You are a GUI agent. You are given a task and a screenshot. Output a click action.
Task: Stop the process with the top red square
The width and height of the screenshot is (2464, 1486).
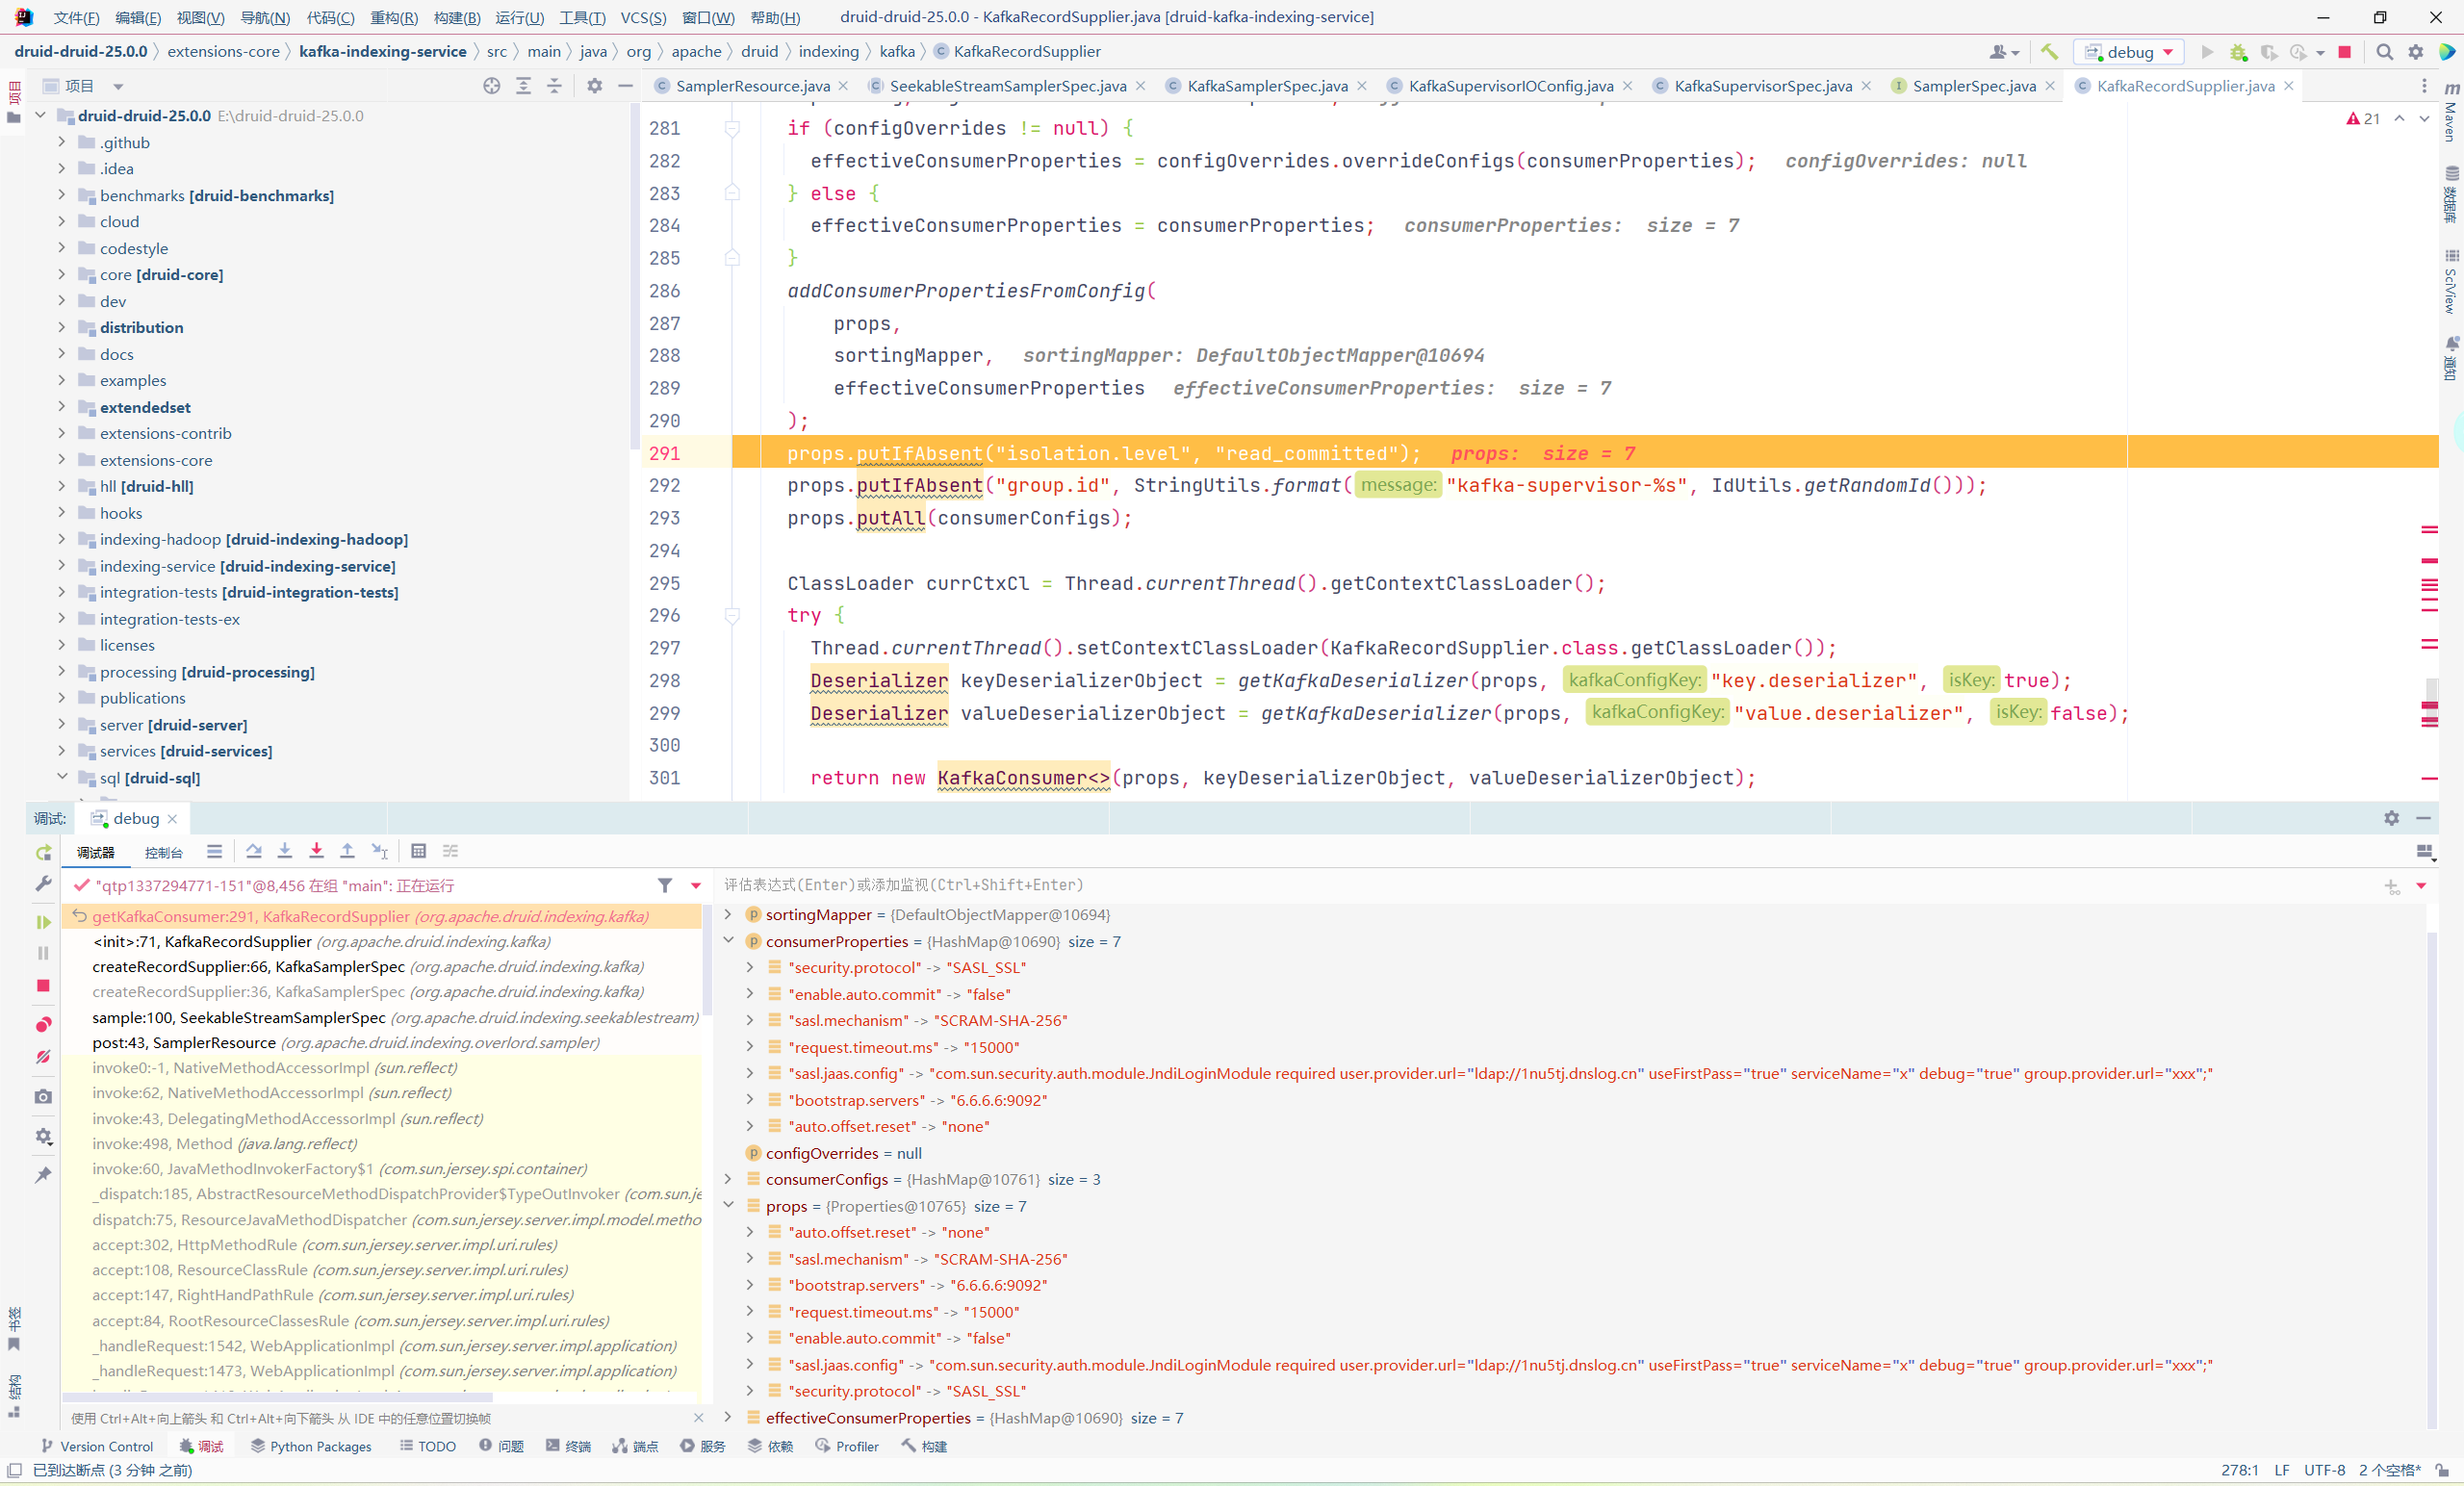click(2344, 52)
